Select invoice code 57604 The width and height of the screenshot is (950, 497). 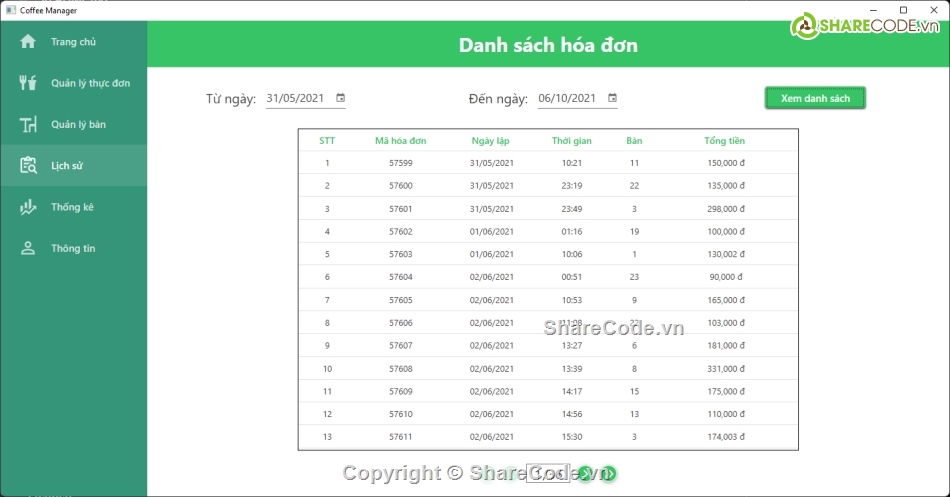[x=400, y=277]
